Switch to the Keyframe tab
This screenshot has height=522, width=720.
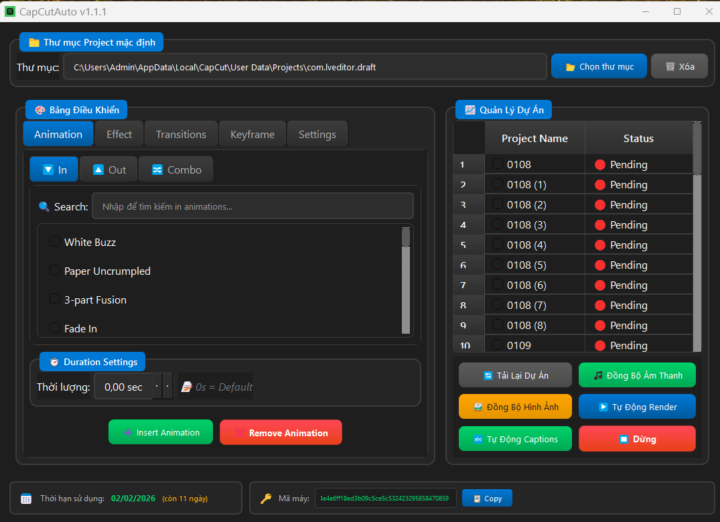point(253,134)
